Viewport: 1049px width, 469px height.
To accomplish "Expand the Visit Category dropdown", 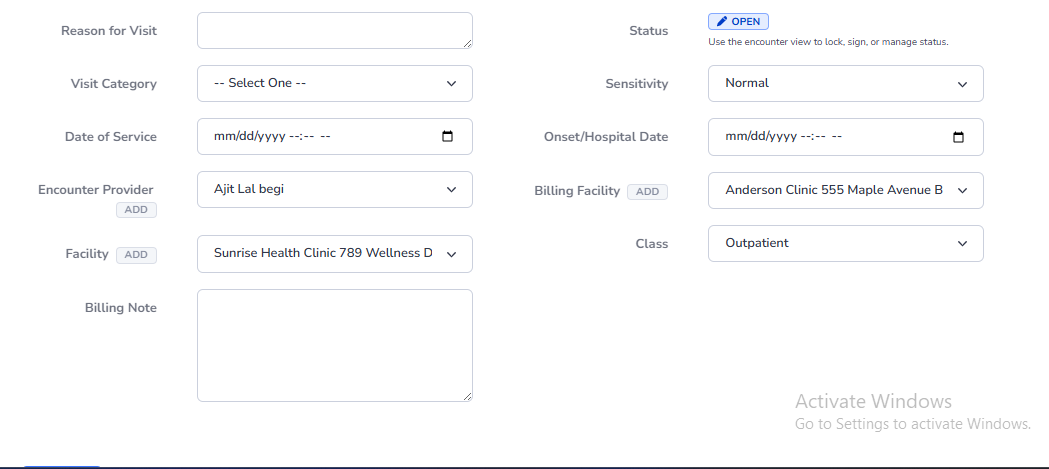I will point(335,84).
